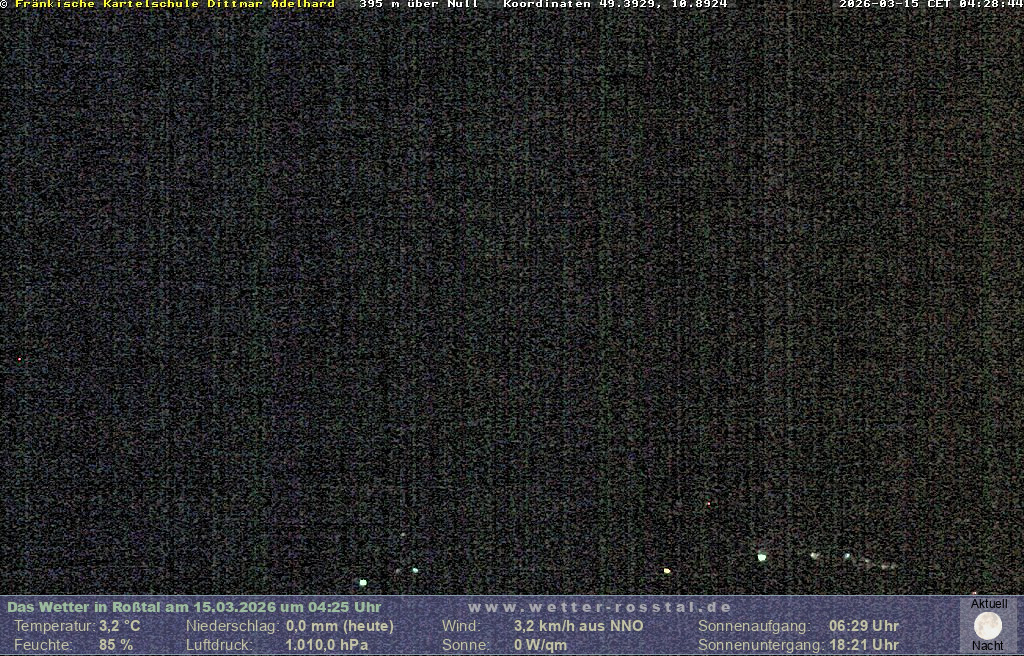Click the Sonne 0 W/qm value
The width and height of the screenshot is (1024, 656).
tap(540, 645)
